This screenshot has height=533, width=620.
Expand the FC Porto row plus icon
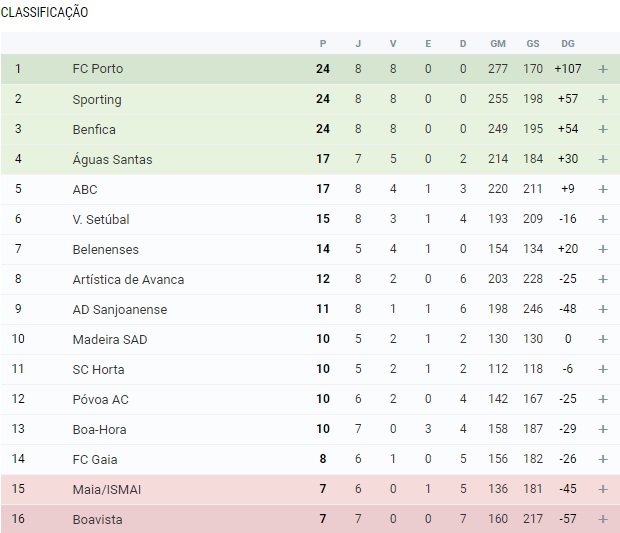pyautogui.click(x=603, y=70)
